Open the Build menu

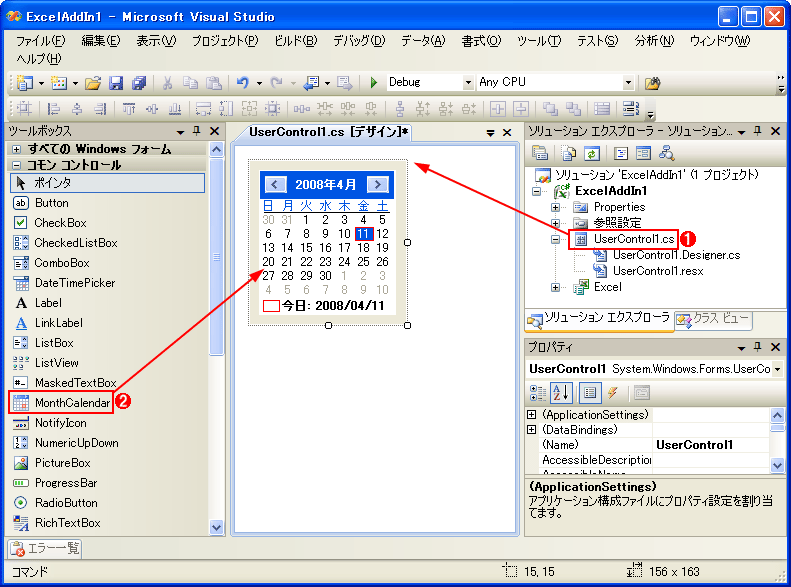pos(296,41)
